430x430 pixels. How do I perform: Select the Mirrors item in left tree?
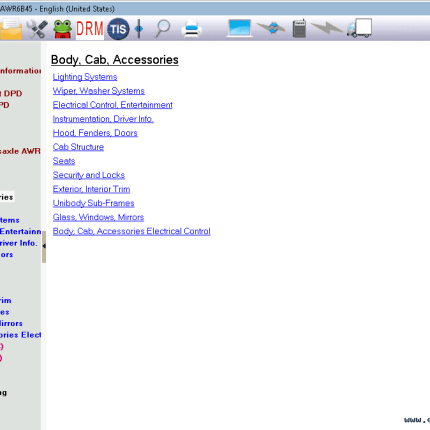(11, 323)
